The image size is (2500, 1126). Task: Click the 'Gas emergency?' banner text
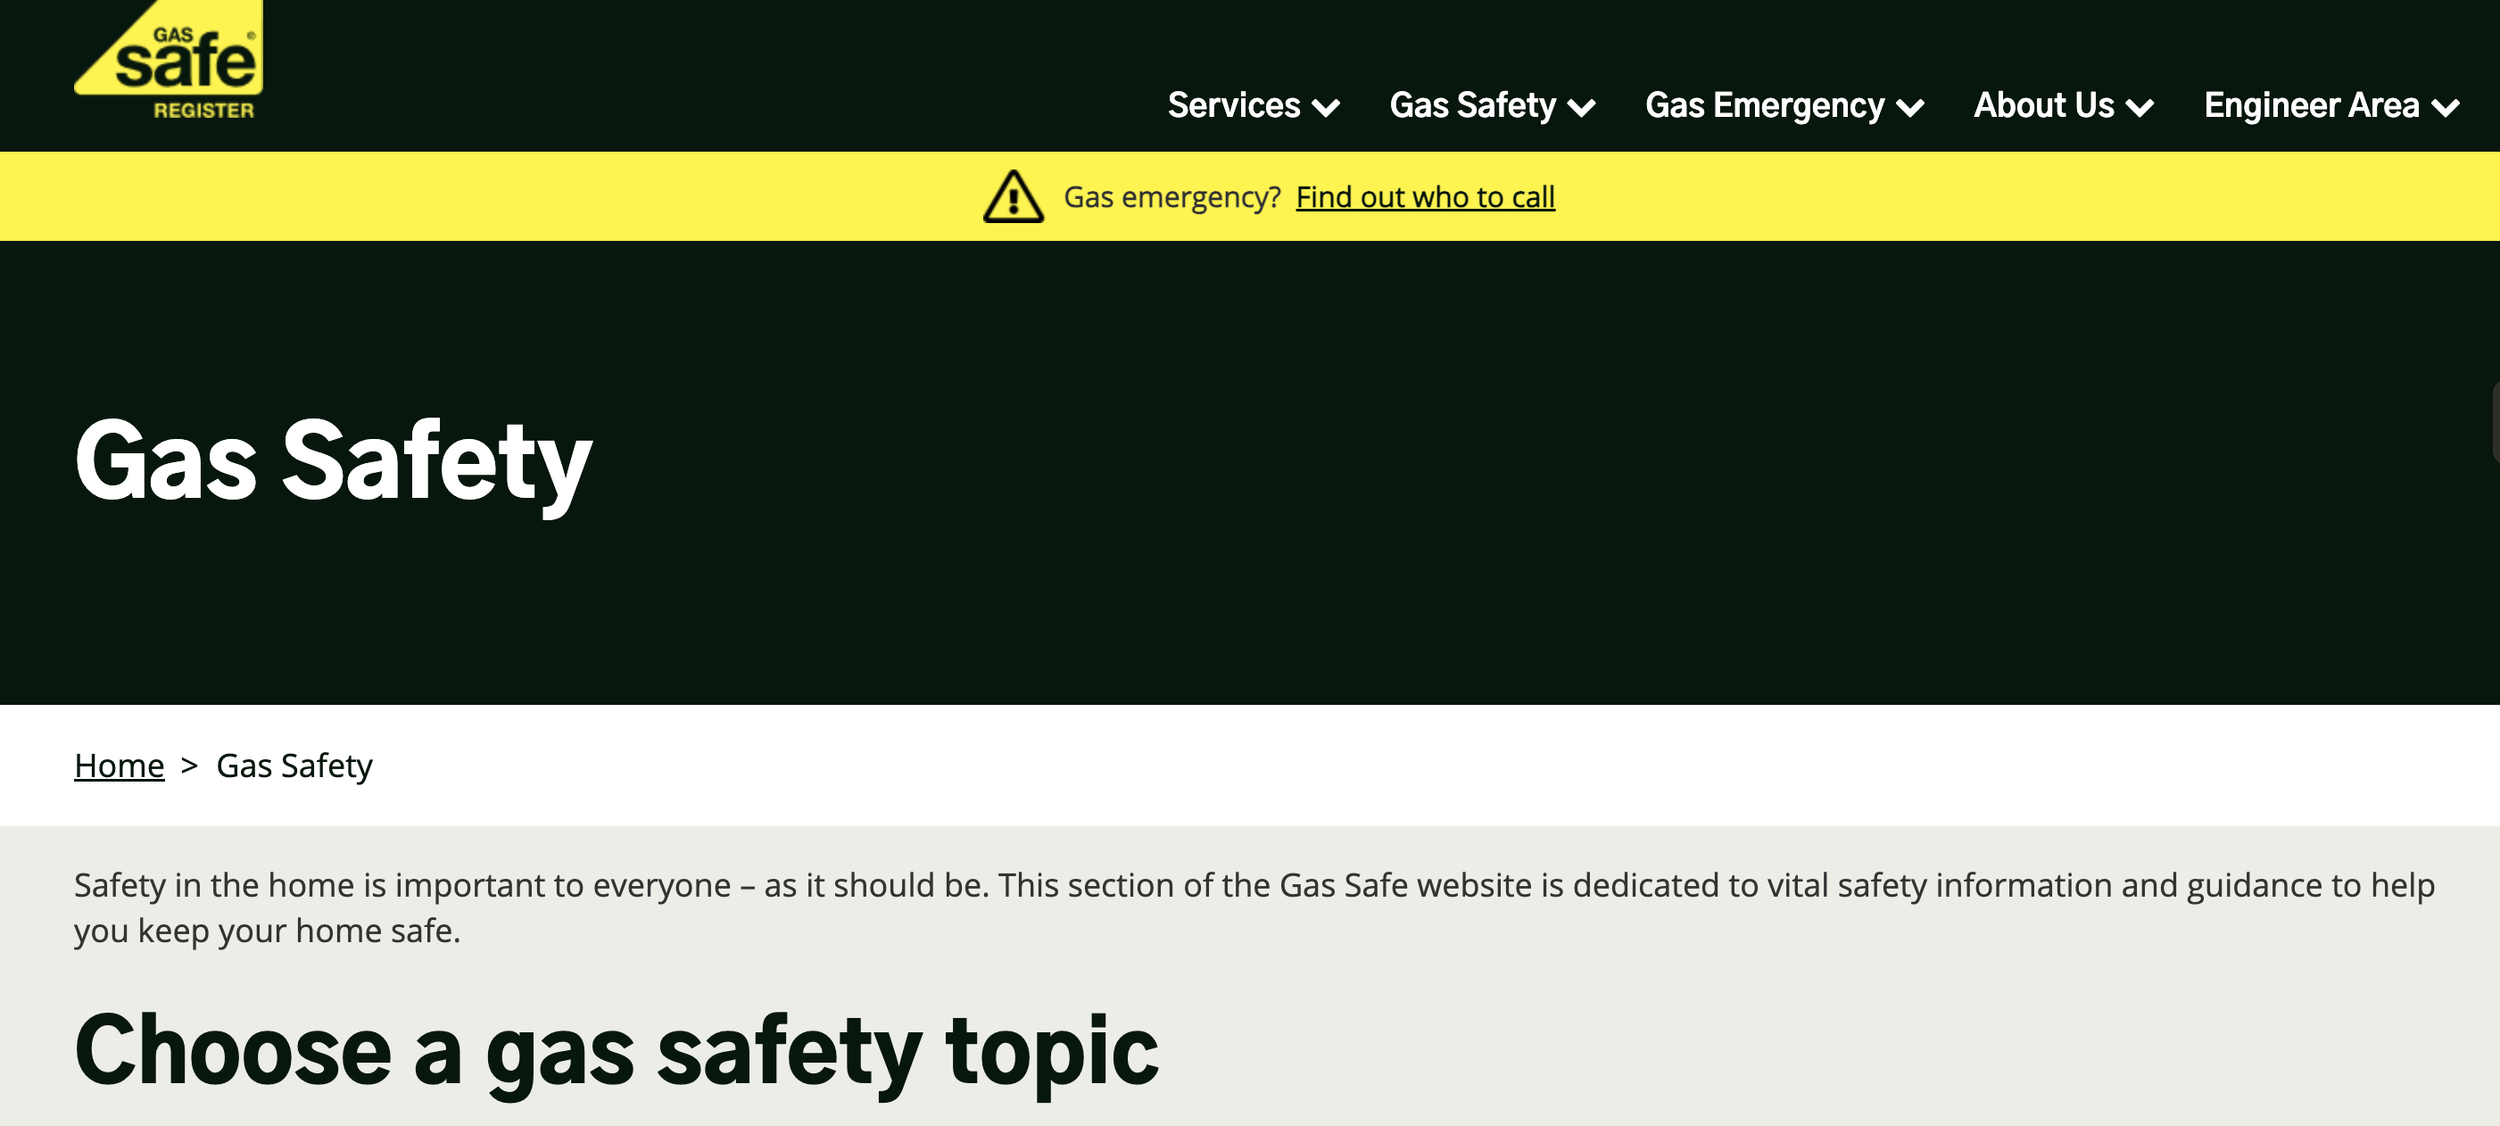(1172, 197)
